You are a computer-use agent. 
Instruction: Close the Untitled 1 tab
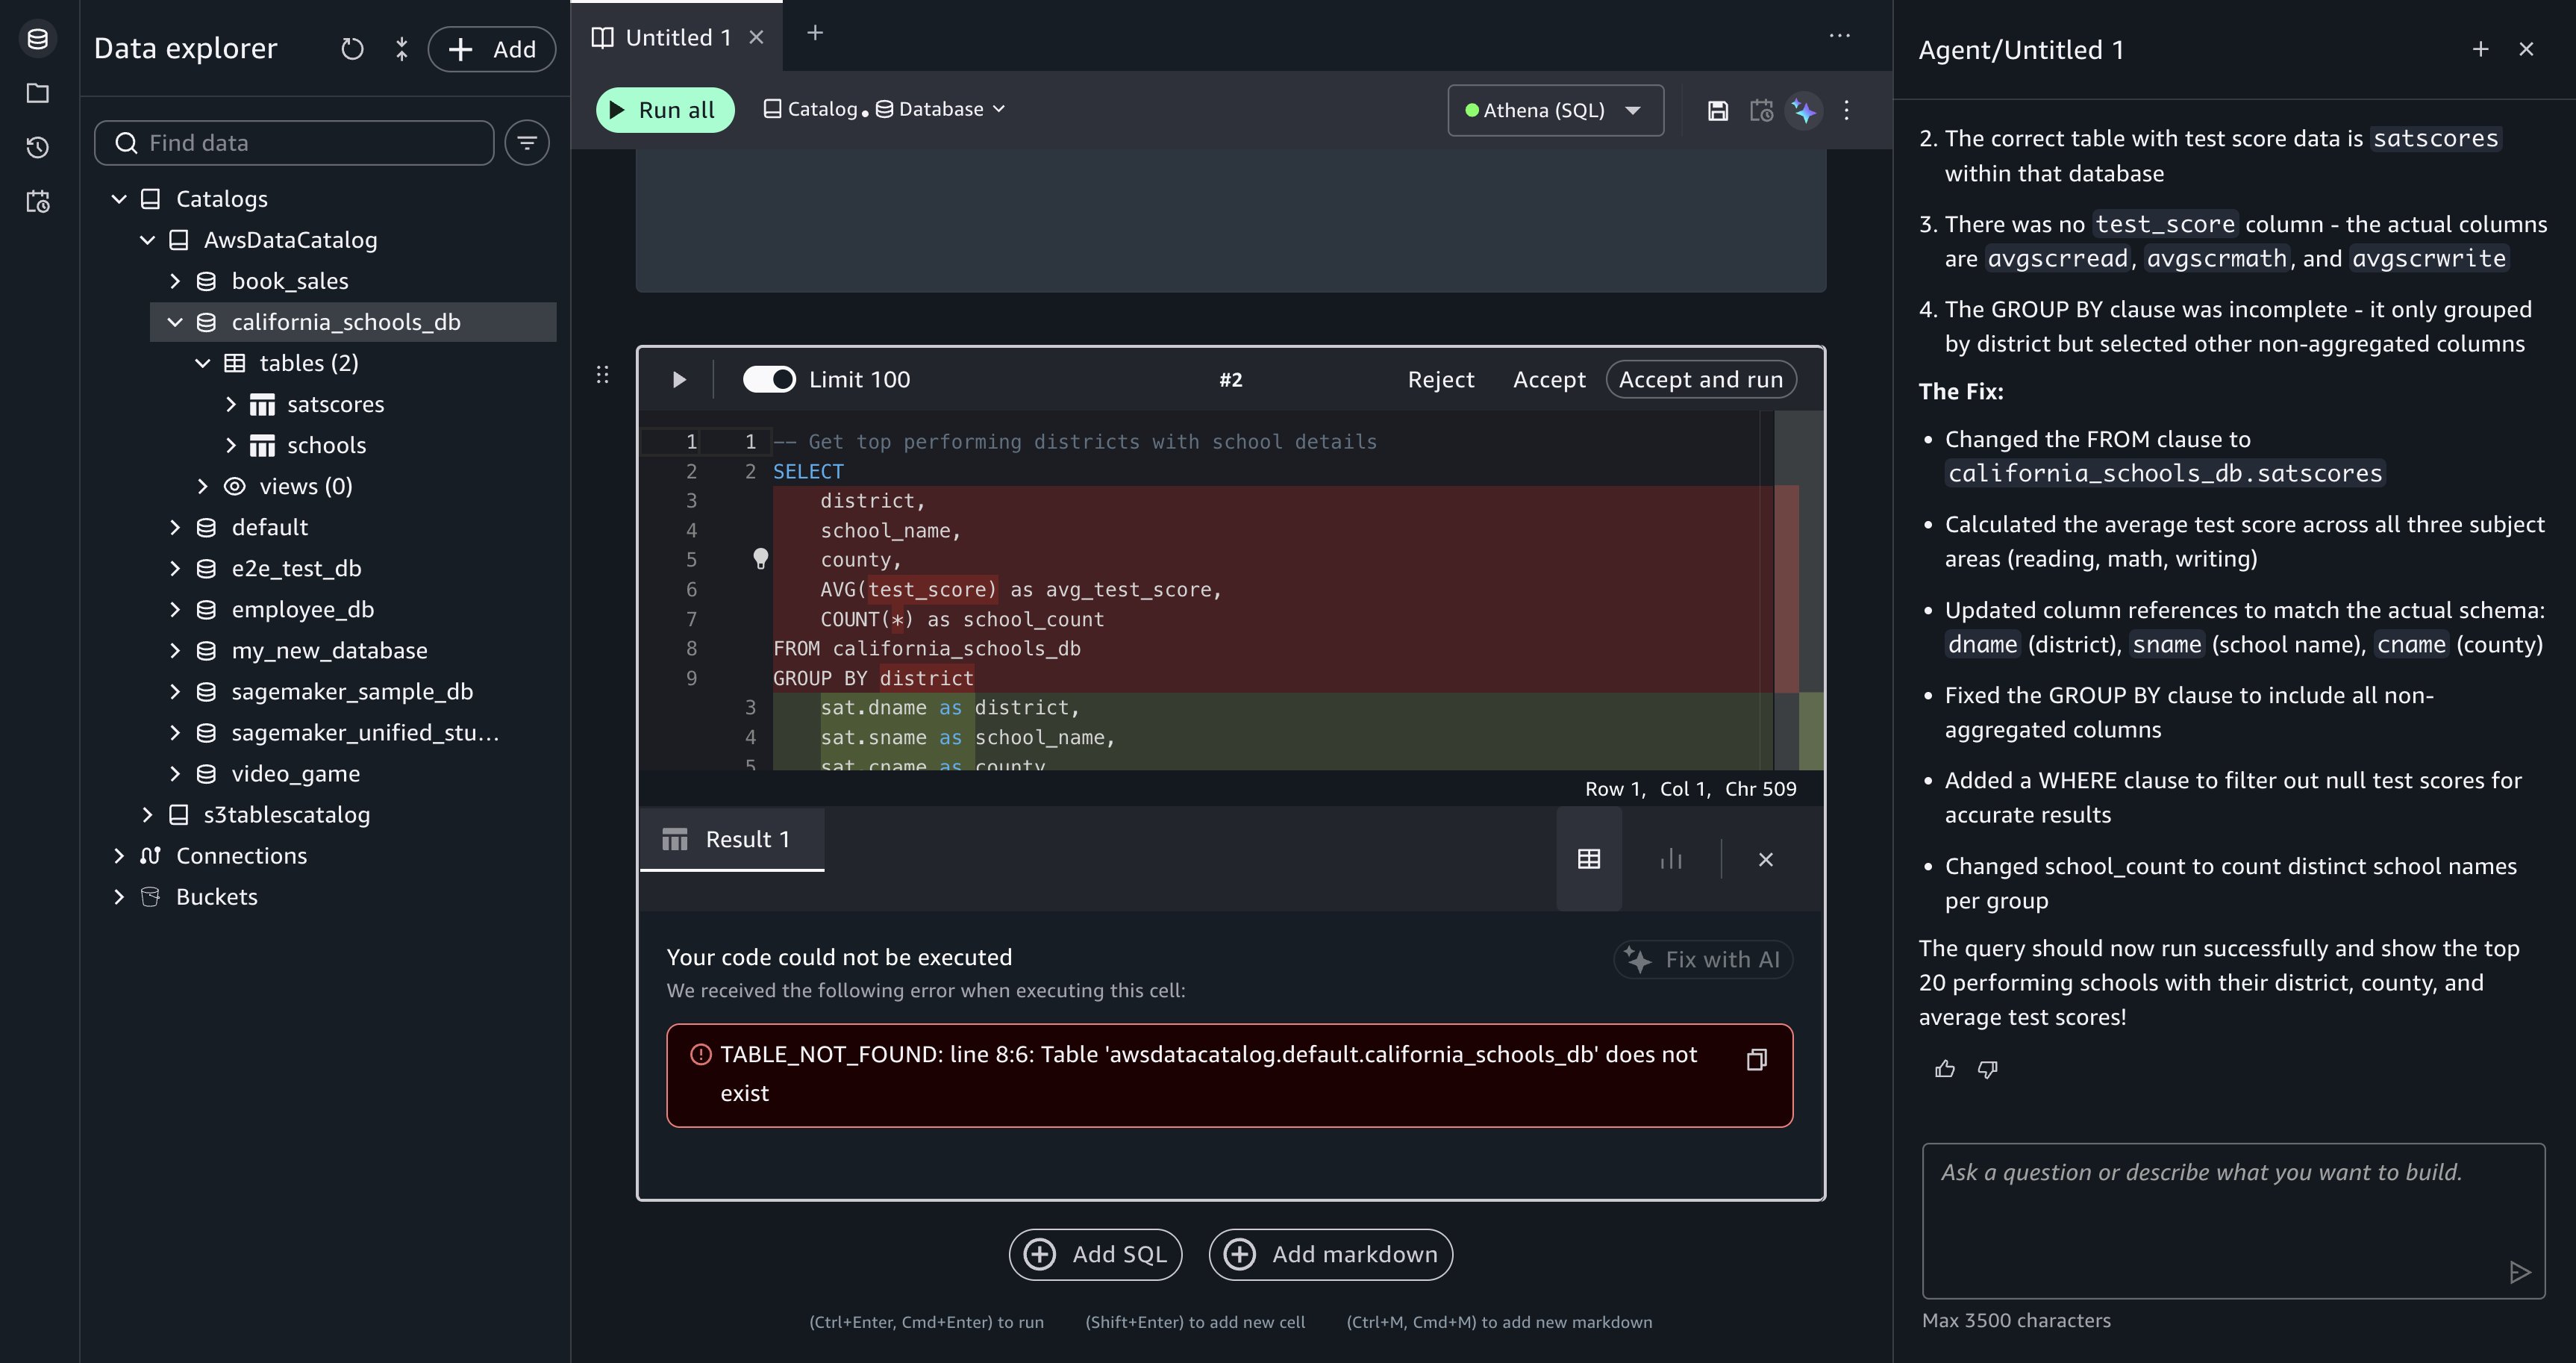[x=757, y=37]
